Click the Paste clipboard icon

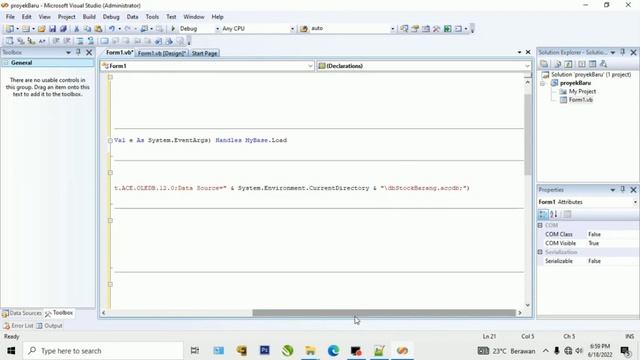[98, 29]
